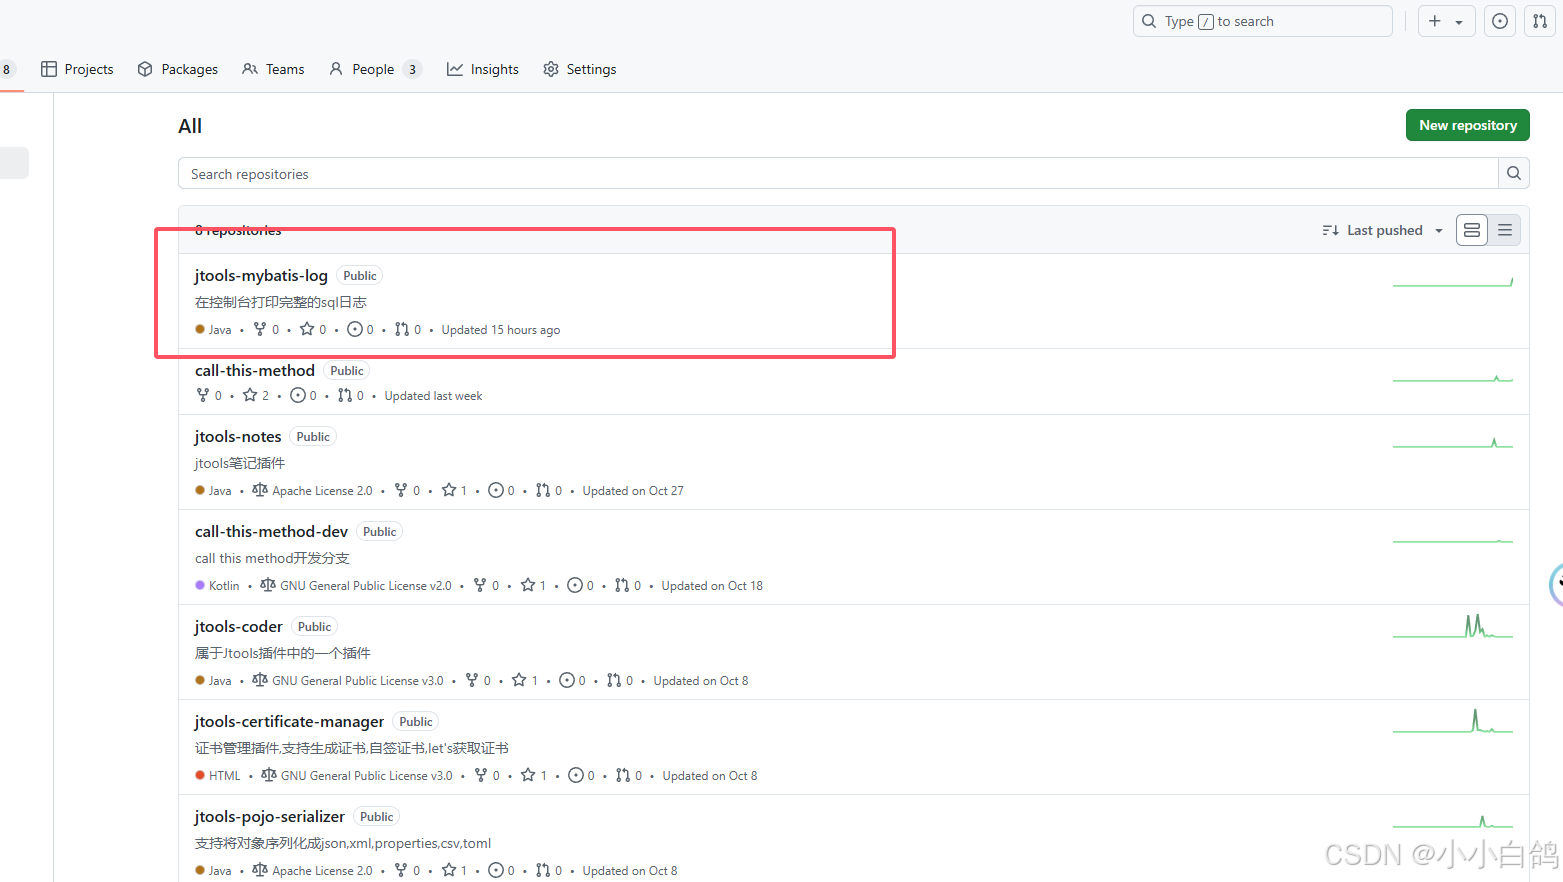
Task: Click the issues icon of call-this-method-dev
Action: point(575,585)
